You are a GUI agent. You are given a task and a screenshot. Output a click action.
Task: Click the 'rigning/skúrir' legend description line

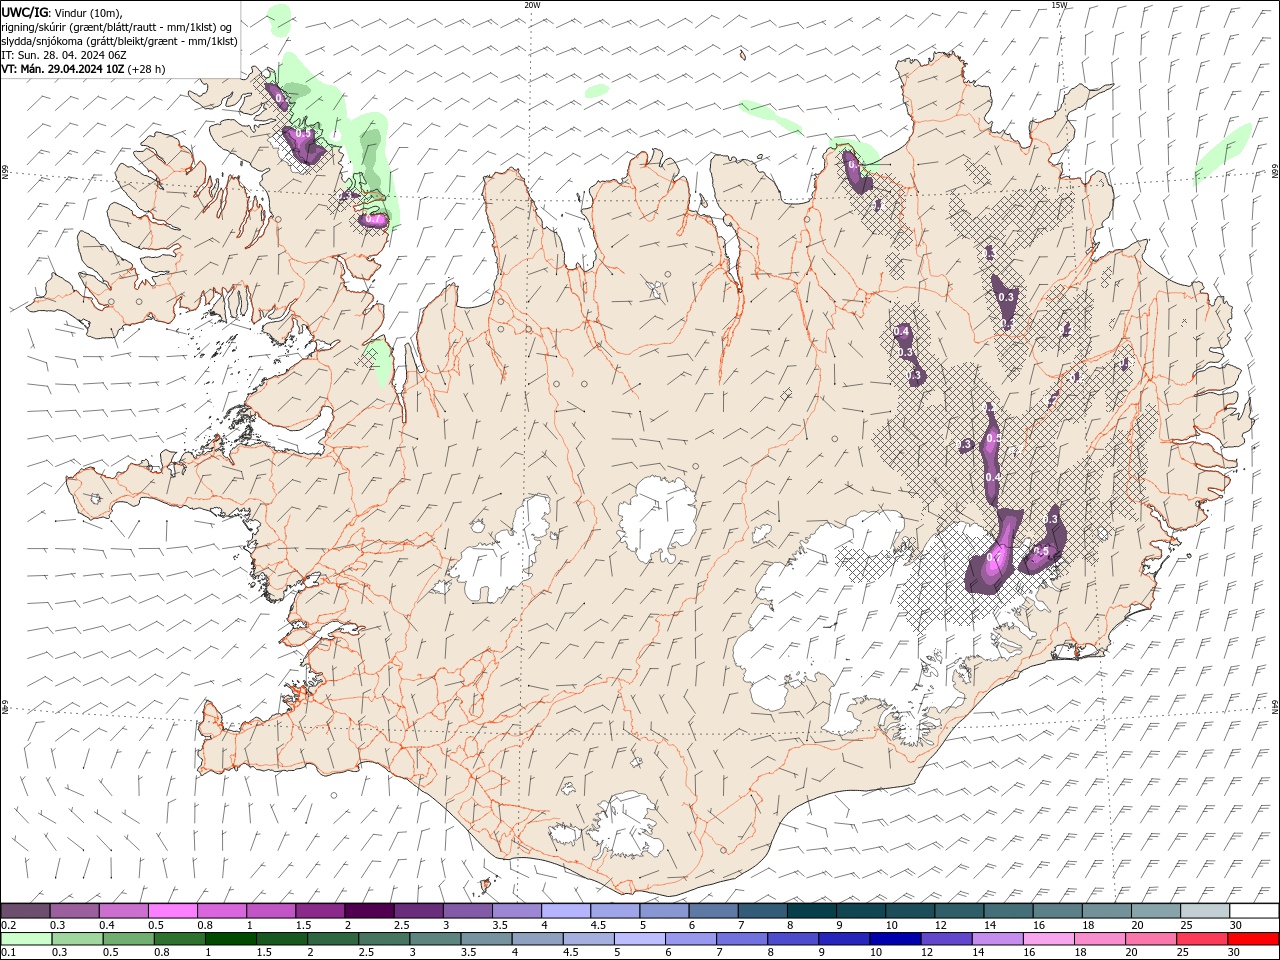click(x=117, y=27)
